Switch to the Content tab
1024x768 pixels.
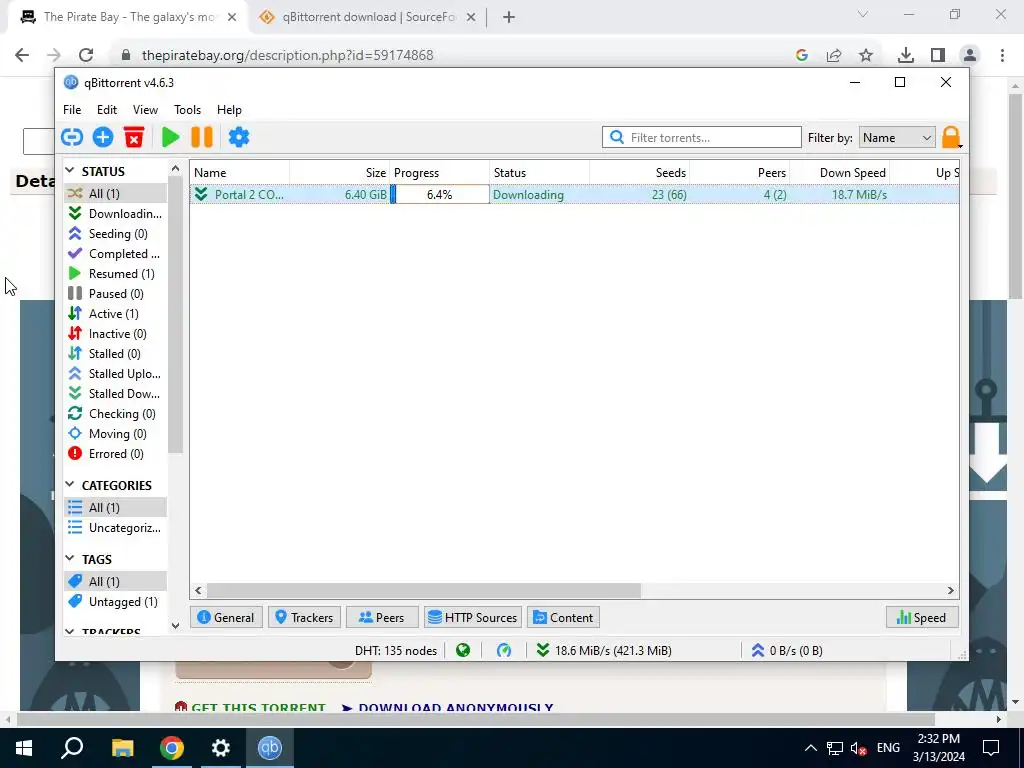pyautogui.click(x=564, y=617)
